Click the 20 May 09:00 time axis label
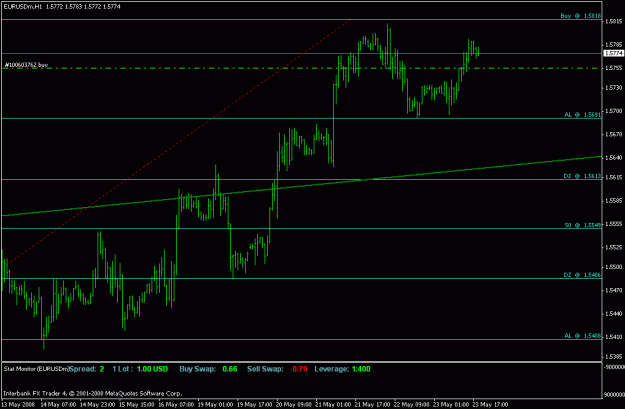This screenshot has height=409, width=625. (x=294, y=405)
